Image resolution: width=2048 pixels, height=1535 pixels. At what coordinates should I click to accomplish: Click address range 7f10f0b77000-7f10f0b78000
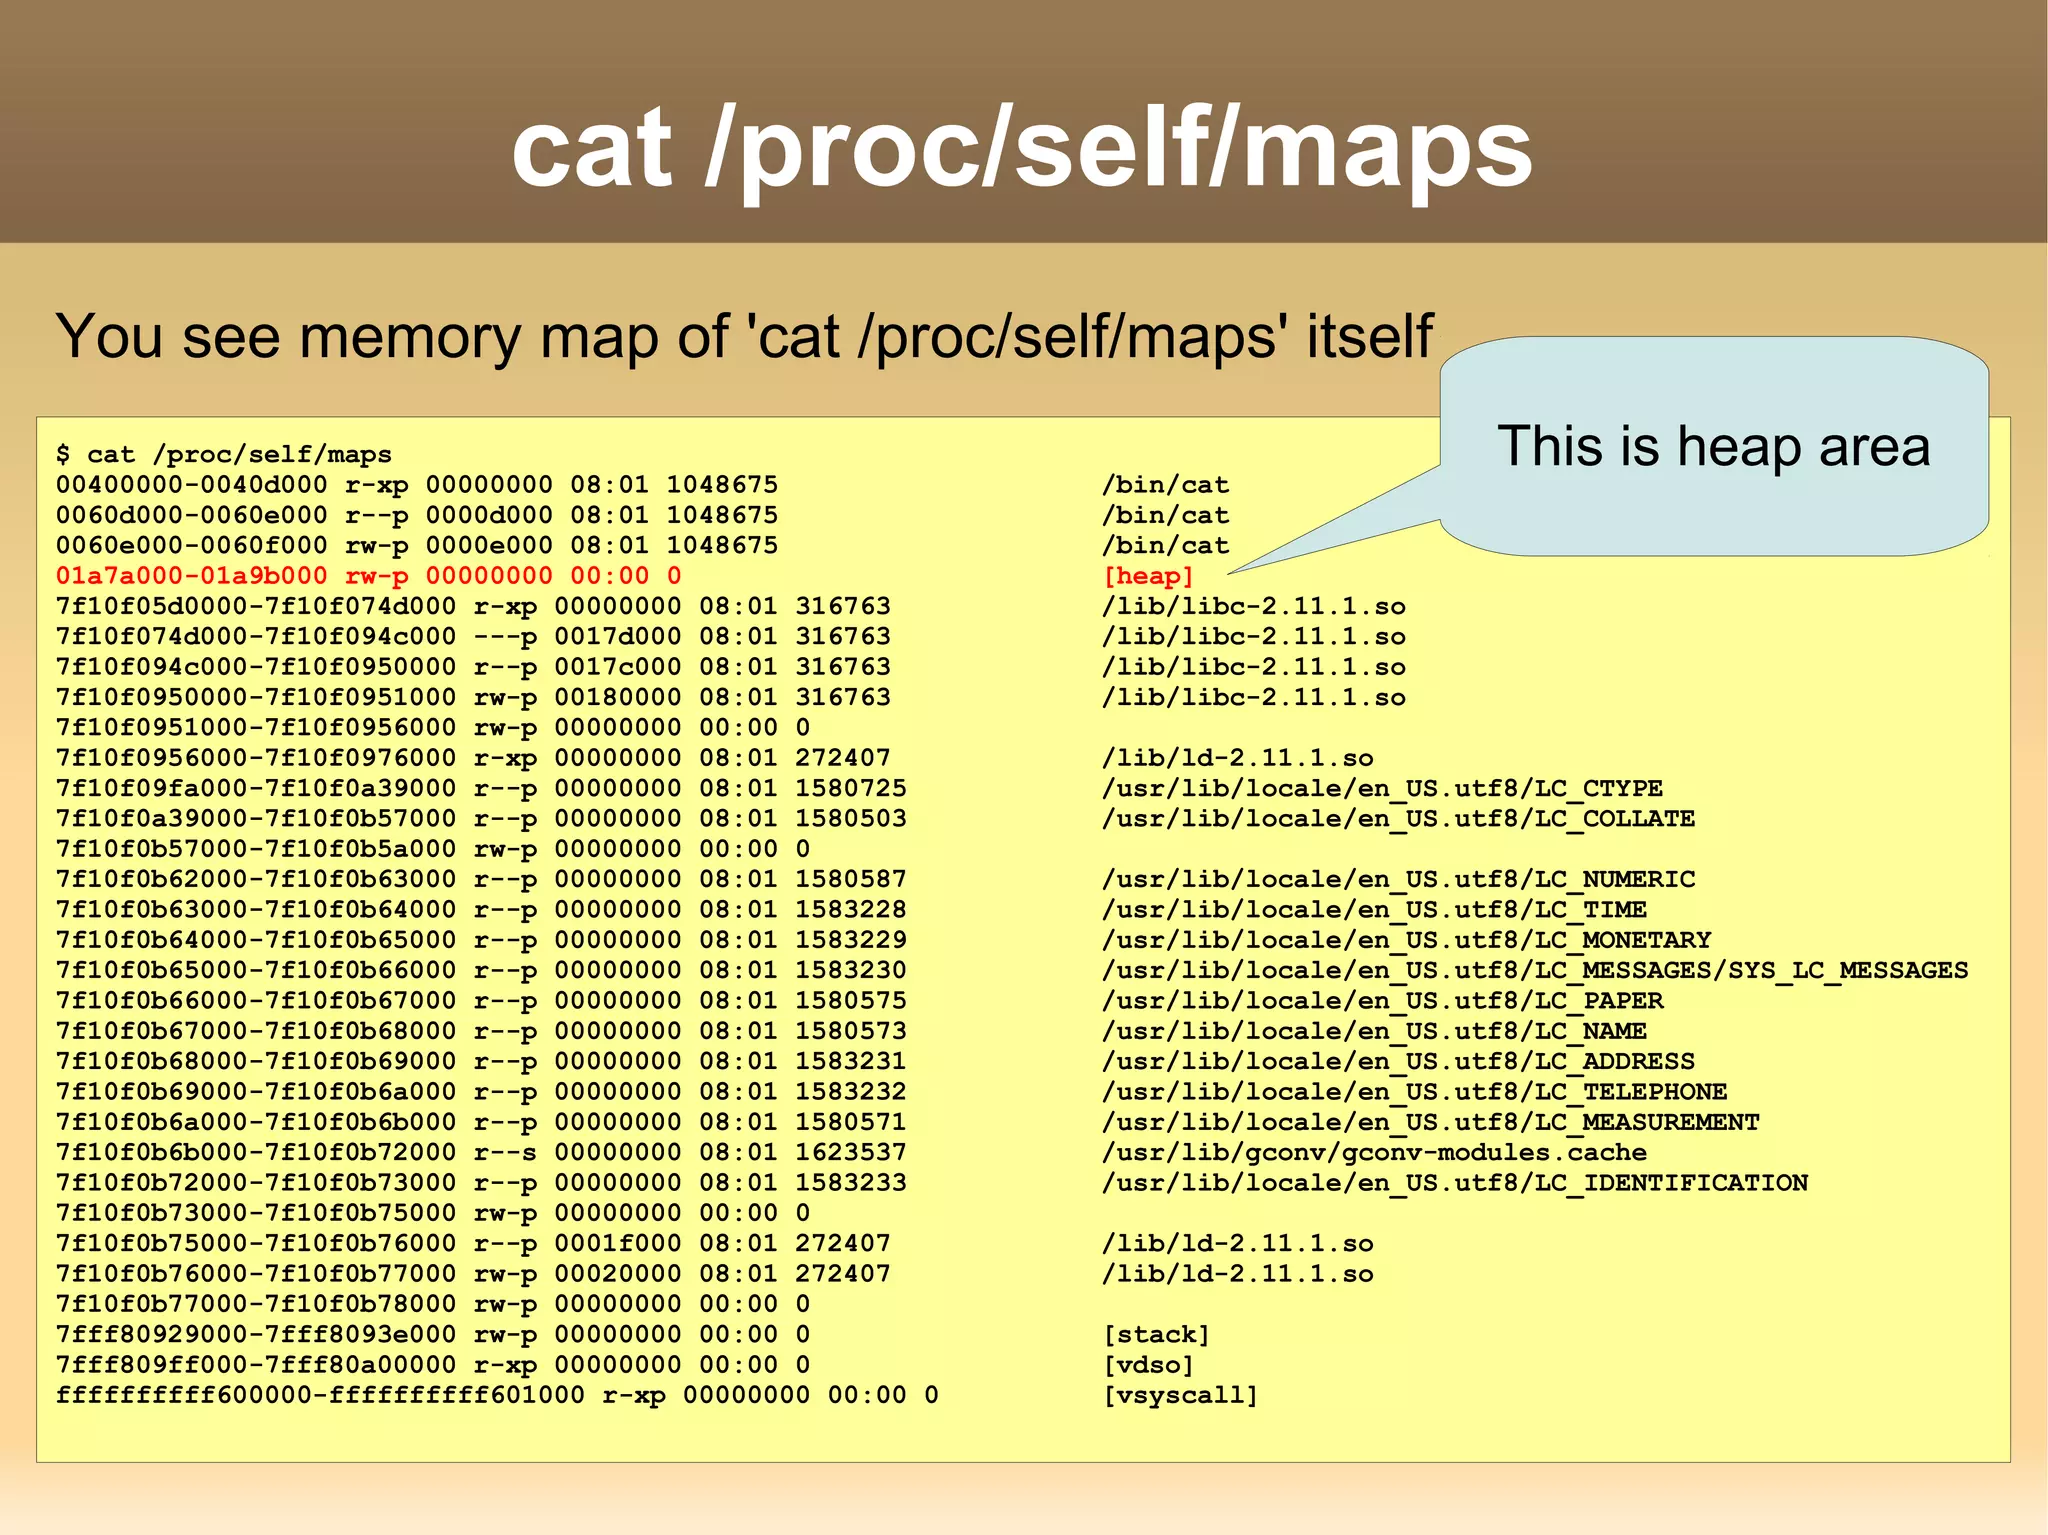(x=256, y=1304)
